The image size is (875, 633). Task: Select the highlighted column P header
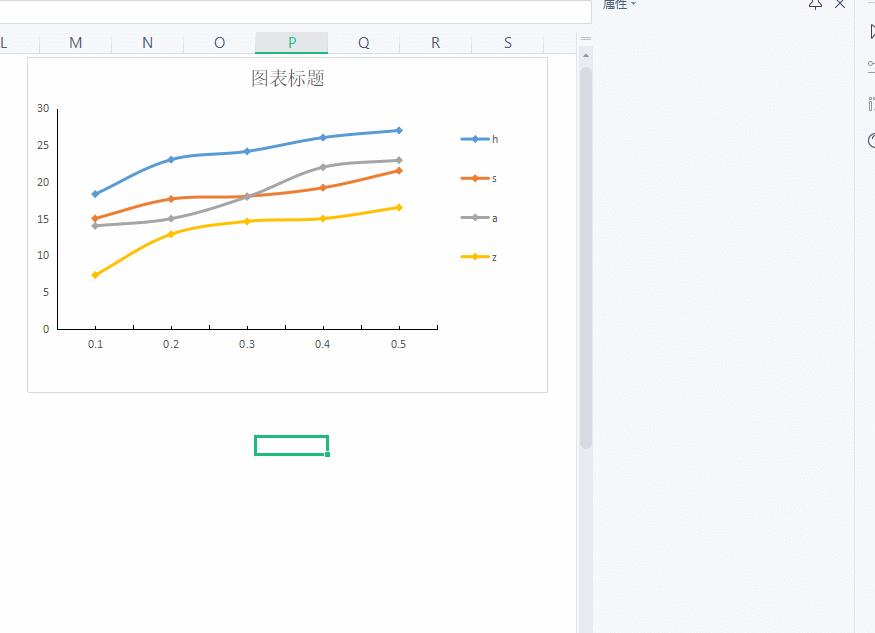[291, 43]
